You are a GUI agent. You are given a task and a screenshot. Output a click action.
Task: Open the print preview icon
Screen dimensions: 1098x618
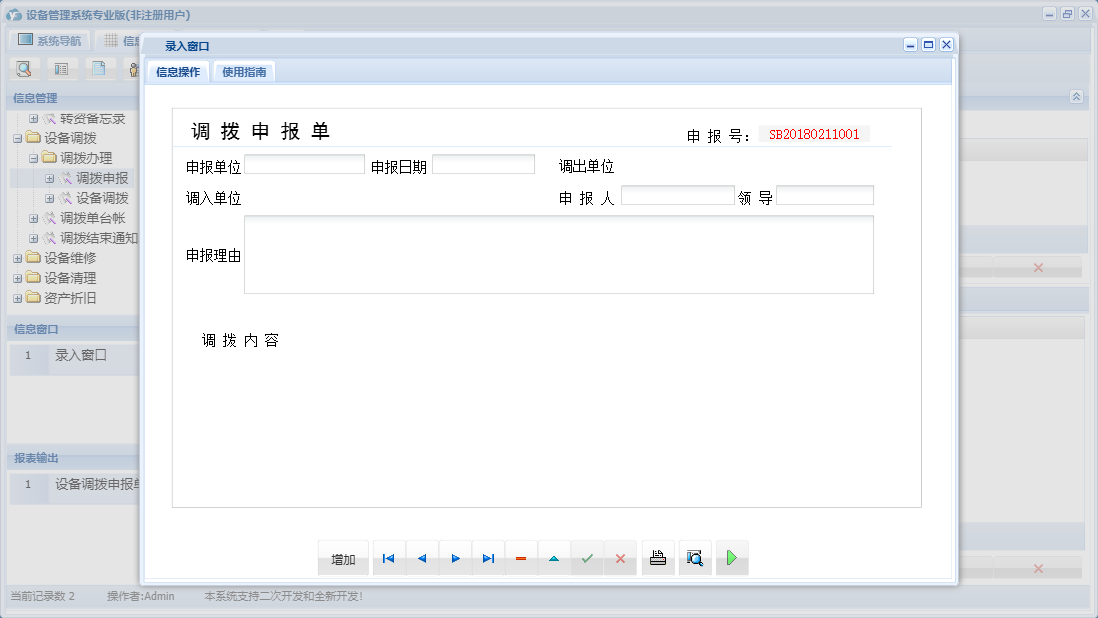click(694, 558)
